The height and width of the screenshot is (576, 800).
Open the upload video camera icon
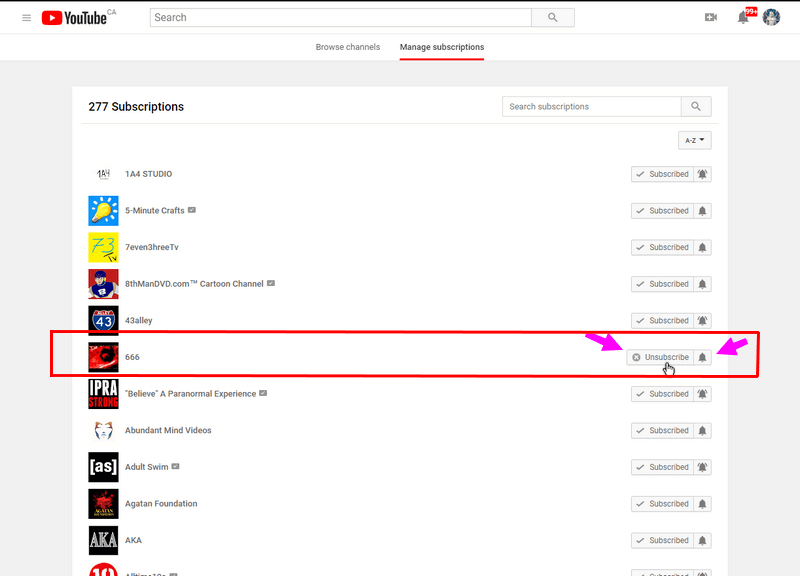point(711,17)
